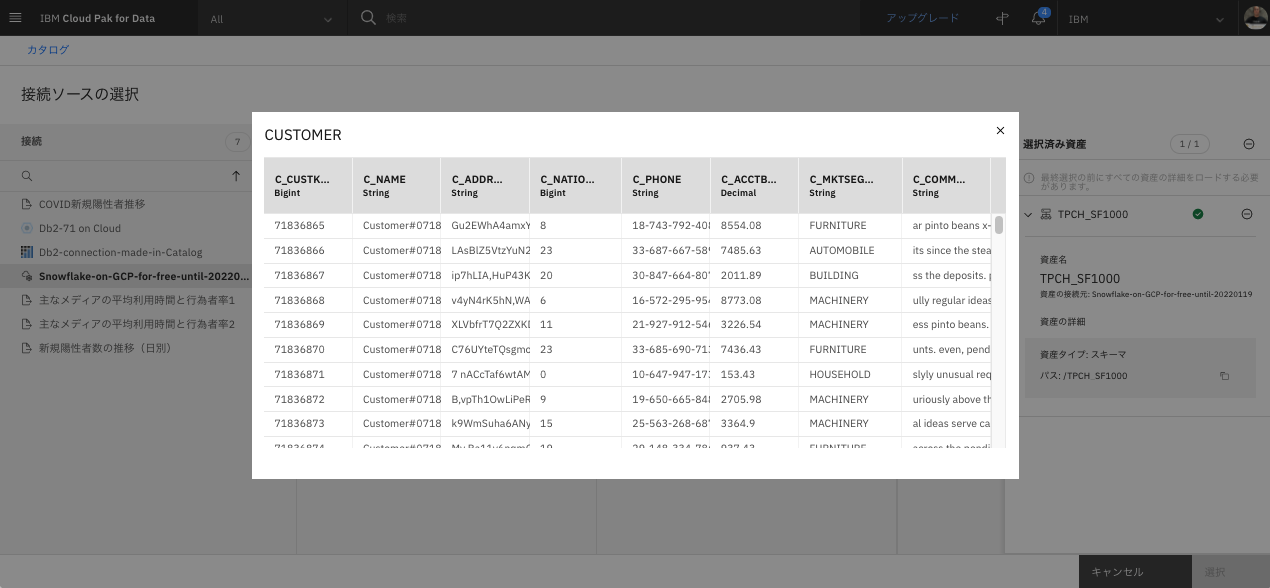Click the sort arrow in 接続 panel

point(236,176)
